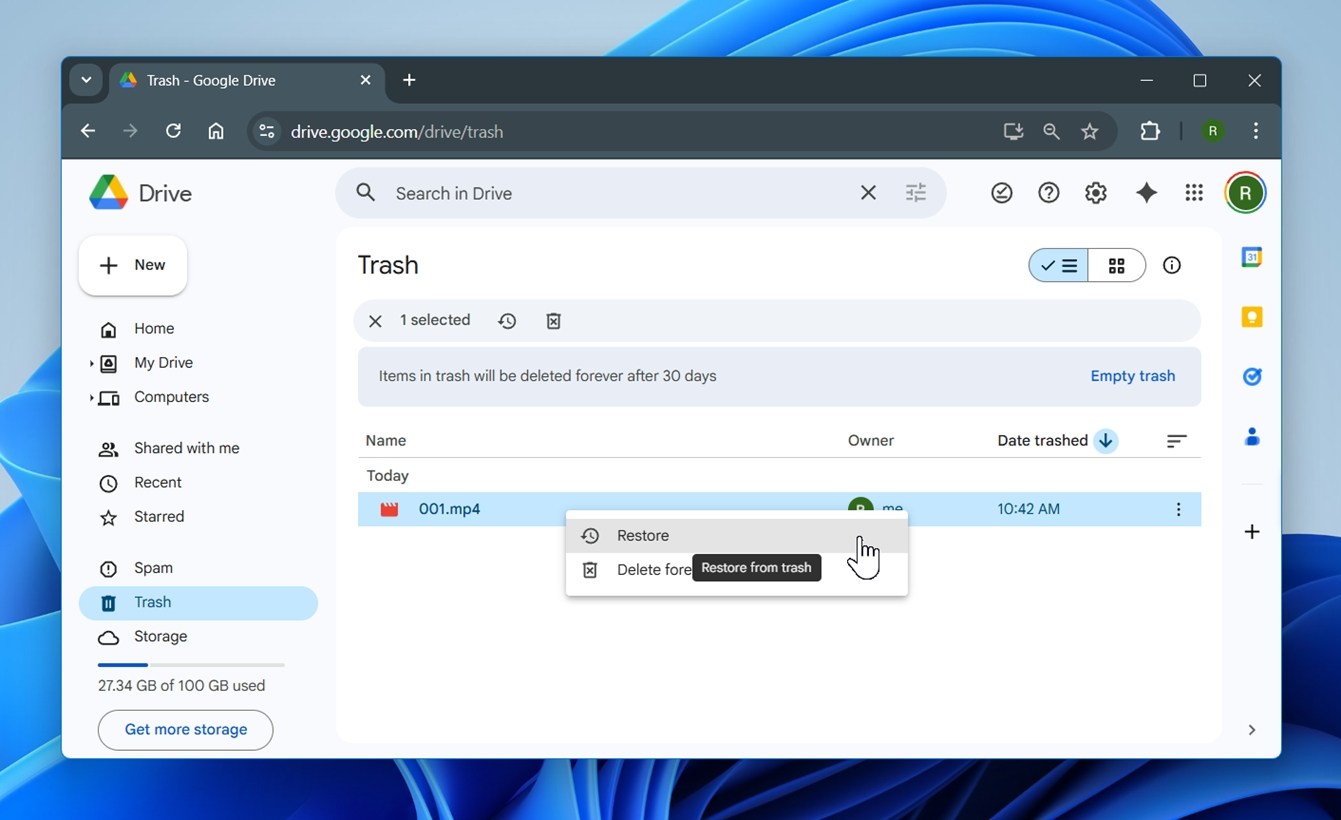The height and width of the screenshot is (820, 1341).
Task: Click the Get more storage button
Action: pos(185,730)
